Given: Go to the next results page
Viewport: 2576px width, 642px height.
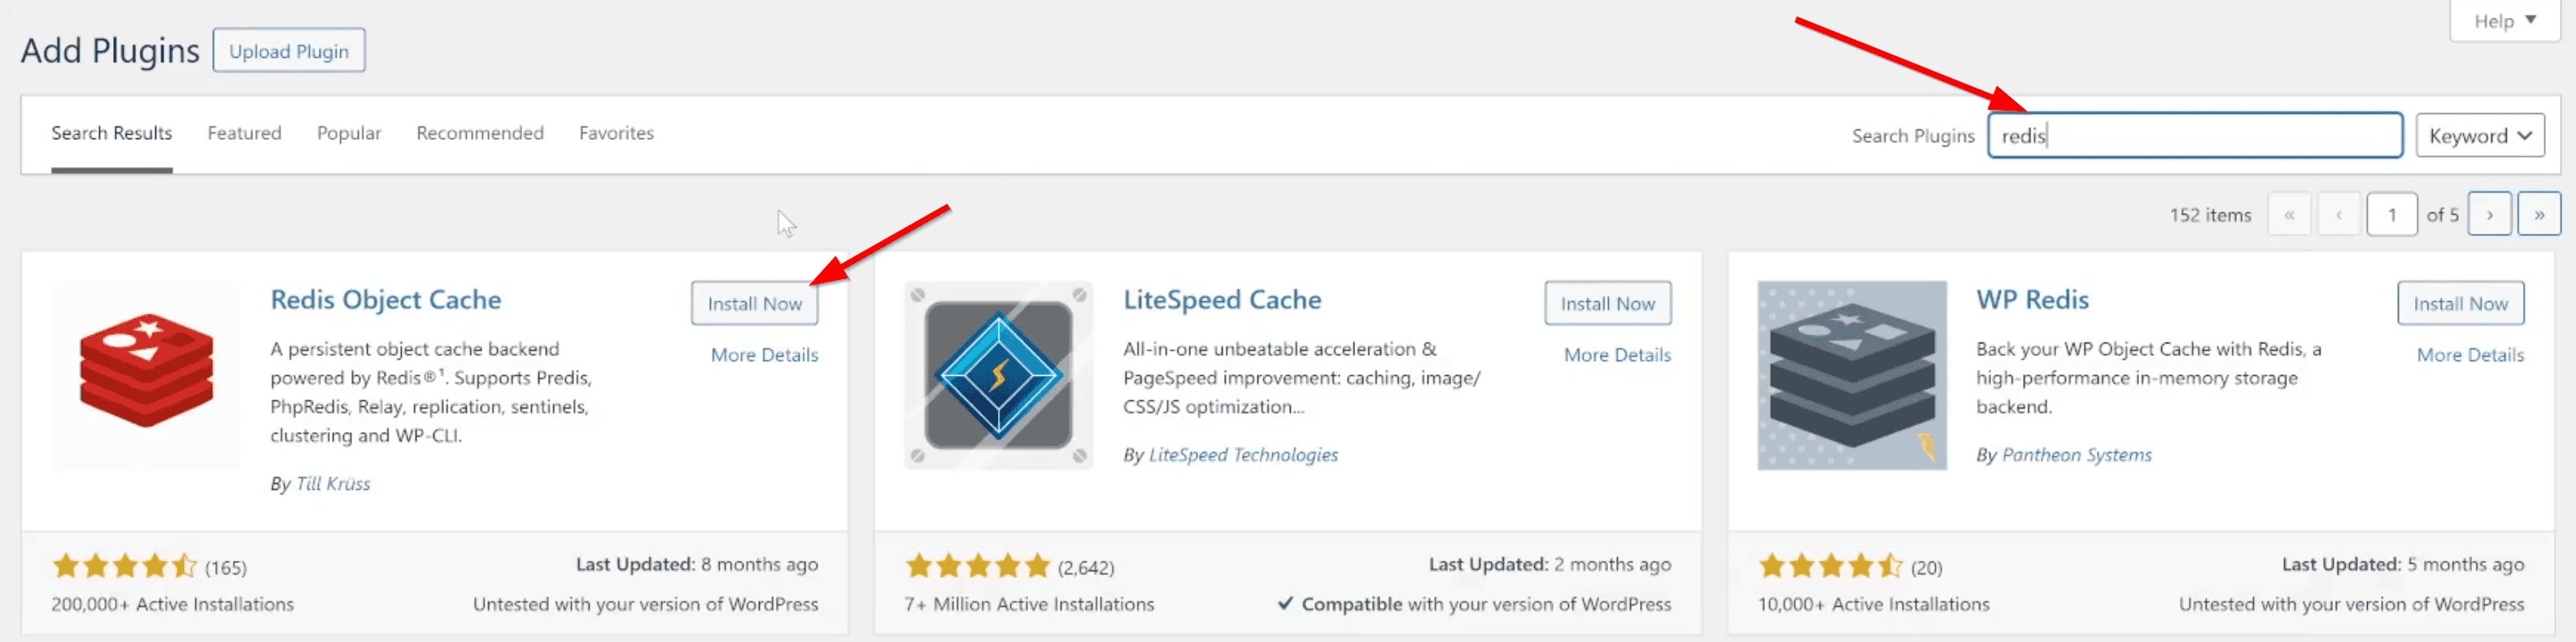Looking at the screenshot, I should 2489,214.
